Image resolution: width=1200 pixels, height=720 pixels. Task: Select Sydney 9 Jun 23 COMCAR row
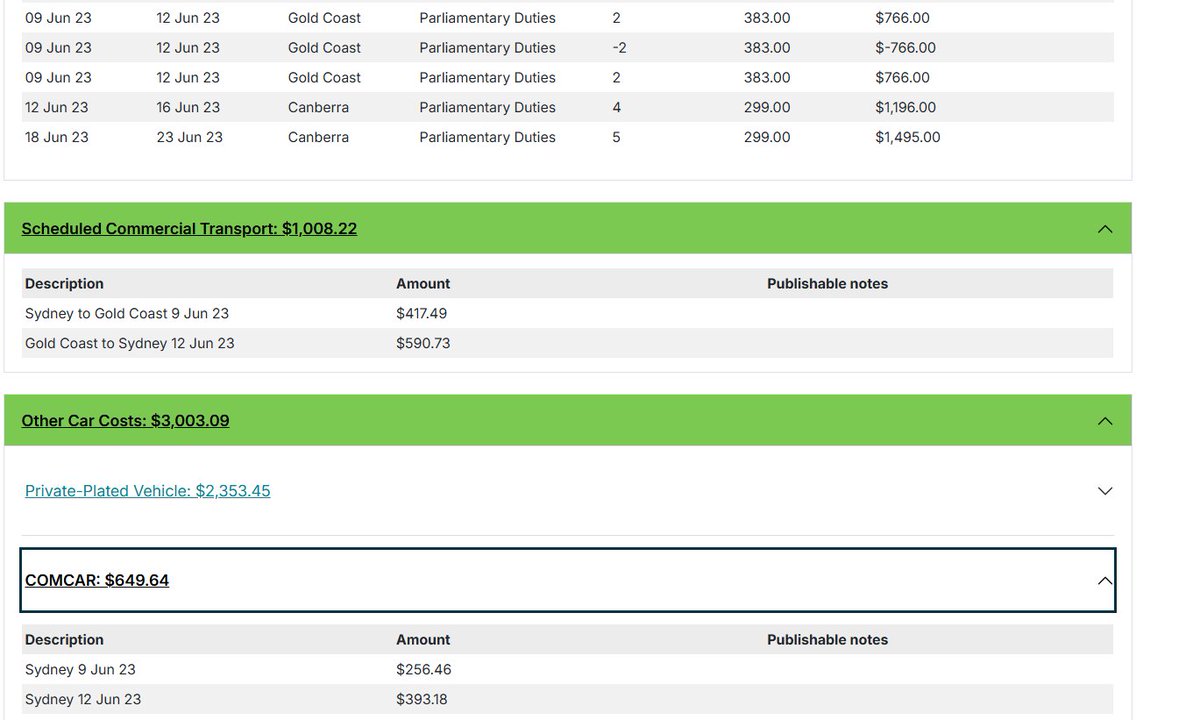tap(567, 669)
